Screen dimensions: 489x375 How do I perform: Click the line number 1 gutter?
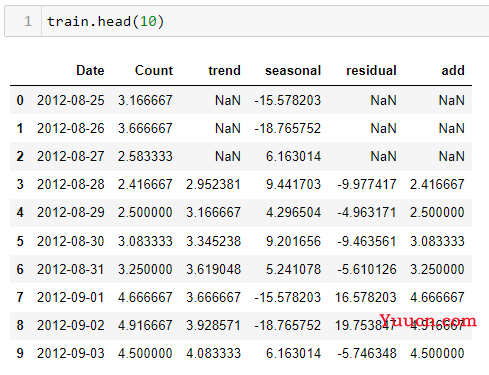click(x=28, y=21)
